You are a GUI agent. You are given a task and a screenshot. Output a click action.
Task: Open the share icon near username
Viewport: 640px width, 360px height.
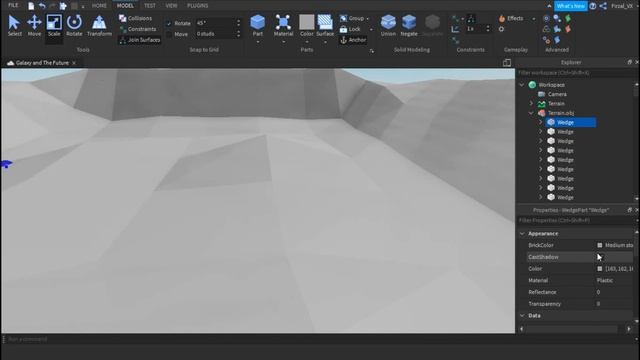(x=603, y=6)
